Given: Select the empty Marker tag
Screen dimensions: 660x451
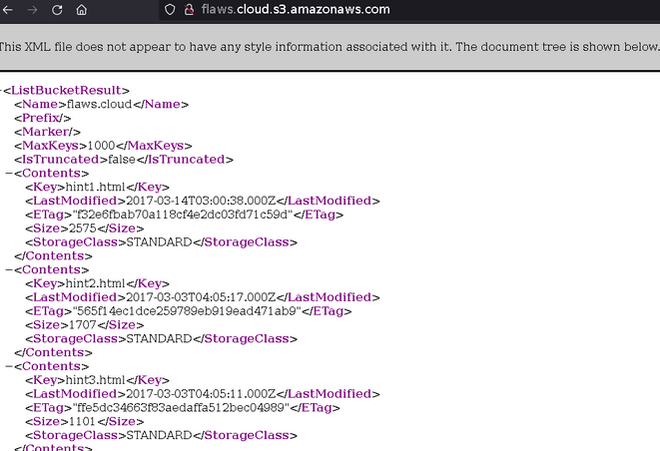Looking at the screenshot, I should 47,132.
